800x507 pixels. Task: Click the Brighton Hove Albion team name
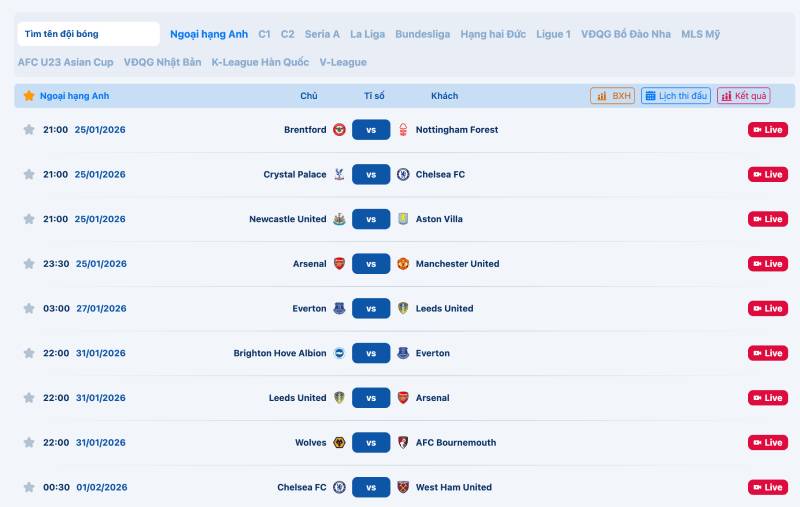[280, 353]
